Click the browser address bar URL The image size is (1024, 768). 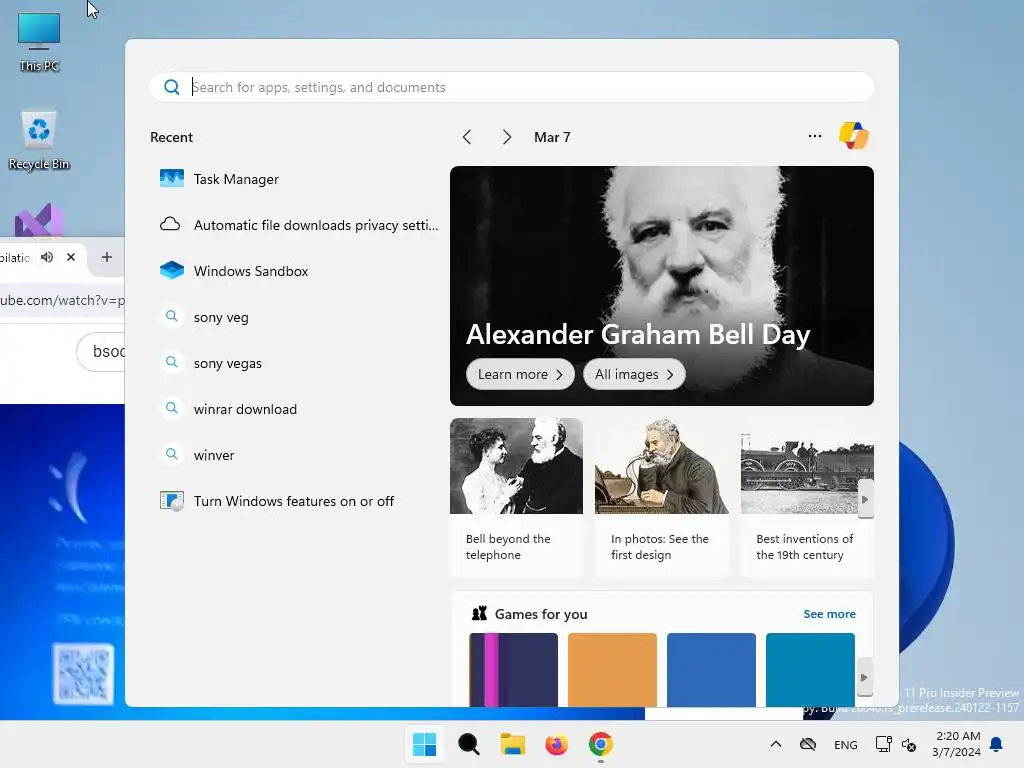click(62, 300)
